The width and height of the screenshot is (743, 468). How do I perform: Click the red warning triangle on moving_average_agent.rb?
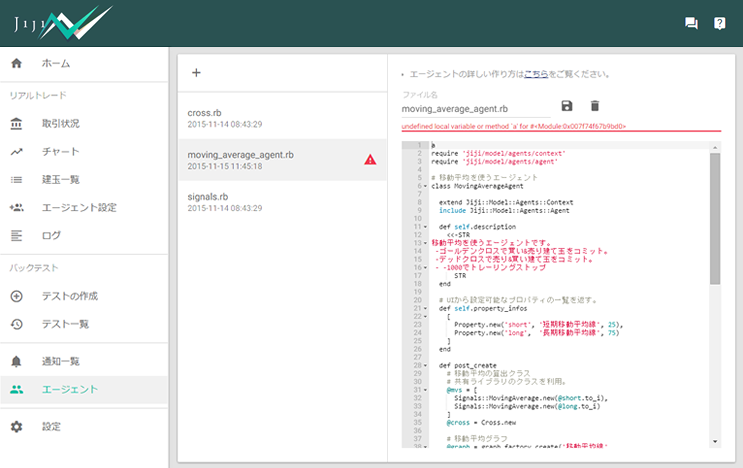[370, 160]
